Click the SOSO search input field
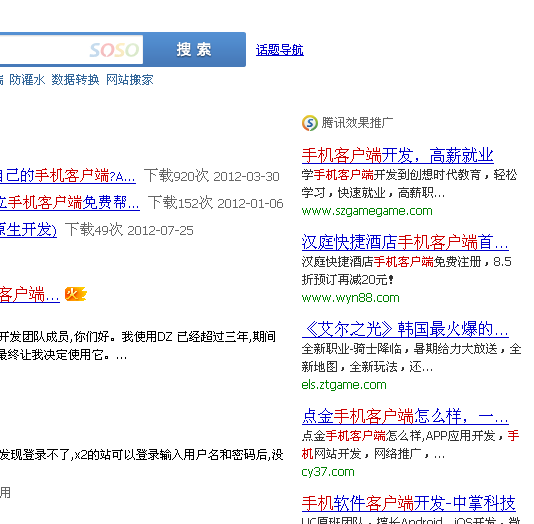 click(x=71, y=50)
